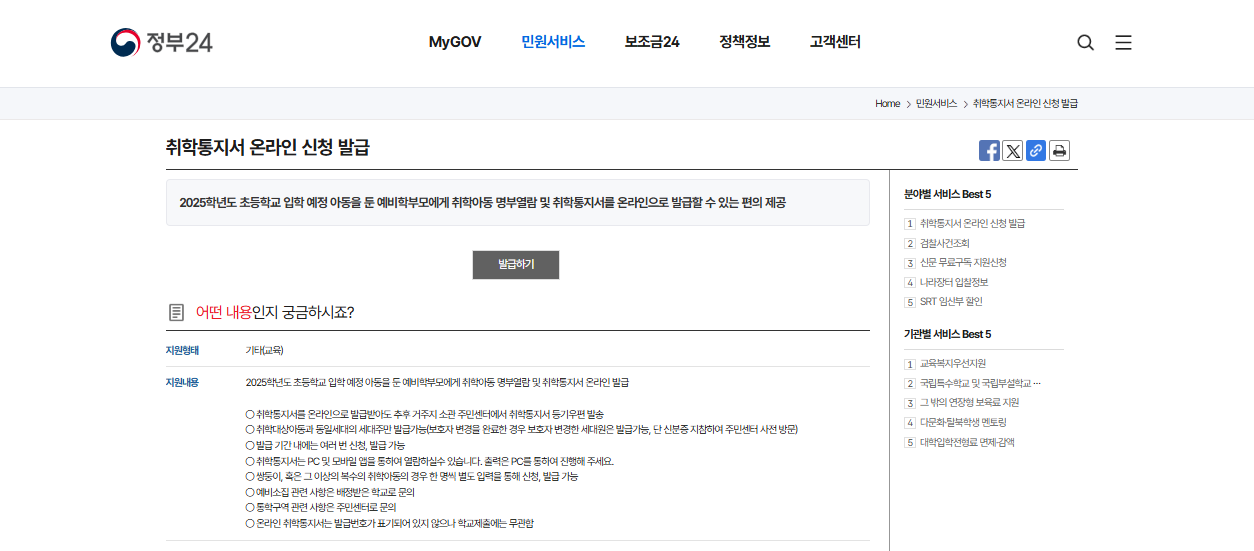This screenshot has height=551, width=1254.
Task: Click the 통학구역 관련 사항은 주민센터로 문의 line
Action: tap(321, 508)
